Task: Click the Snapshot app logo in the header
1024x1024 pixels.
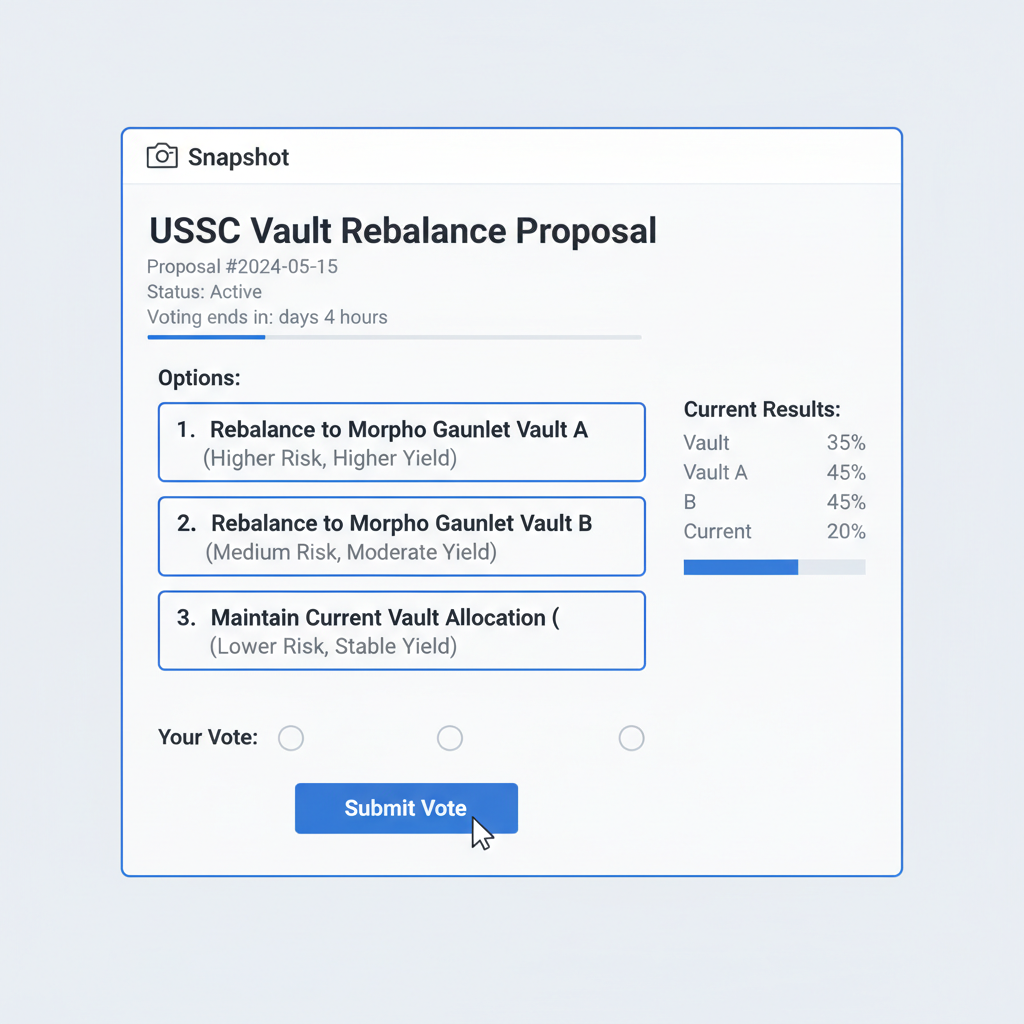Action: [x=217, y=156]
